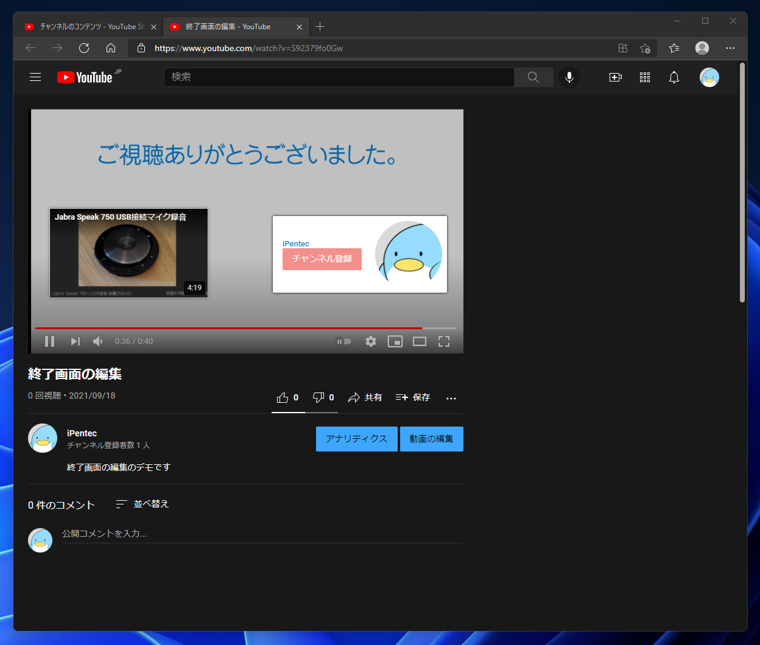Skip to next video in player
This screenshot has width=760, height=645.
tap(75, 341)
